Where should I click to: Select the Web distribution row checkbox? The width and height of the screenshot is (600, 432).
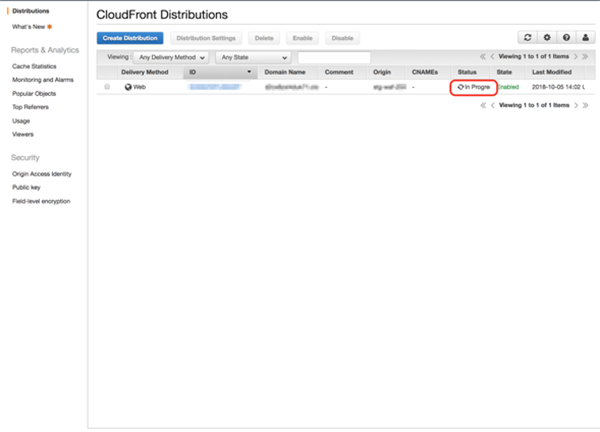pyautogui.click(x=107, y=87)
